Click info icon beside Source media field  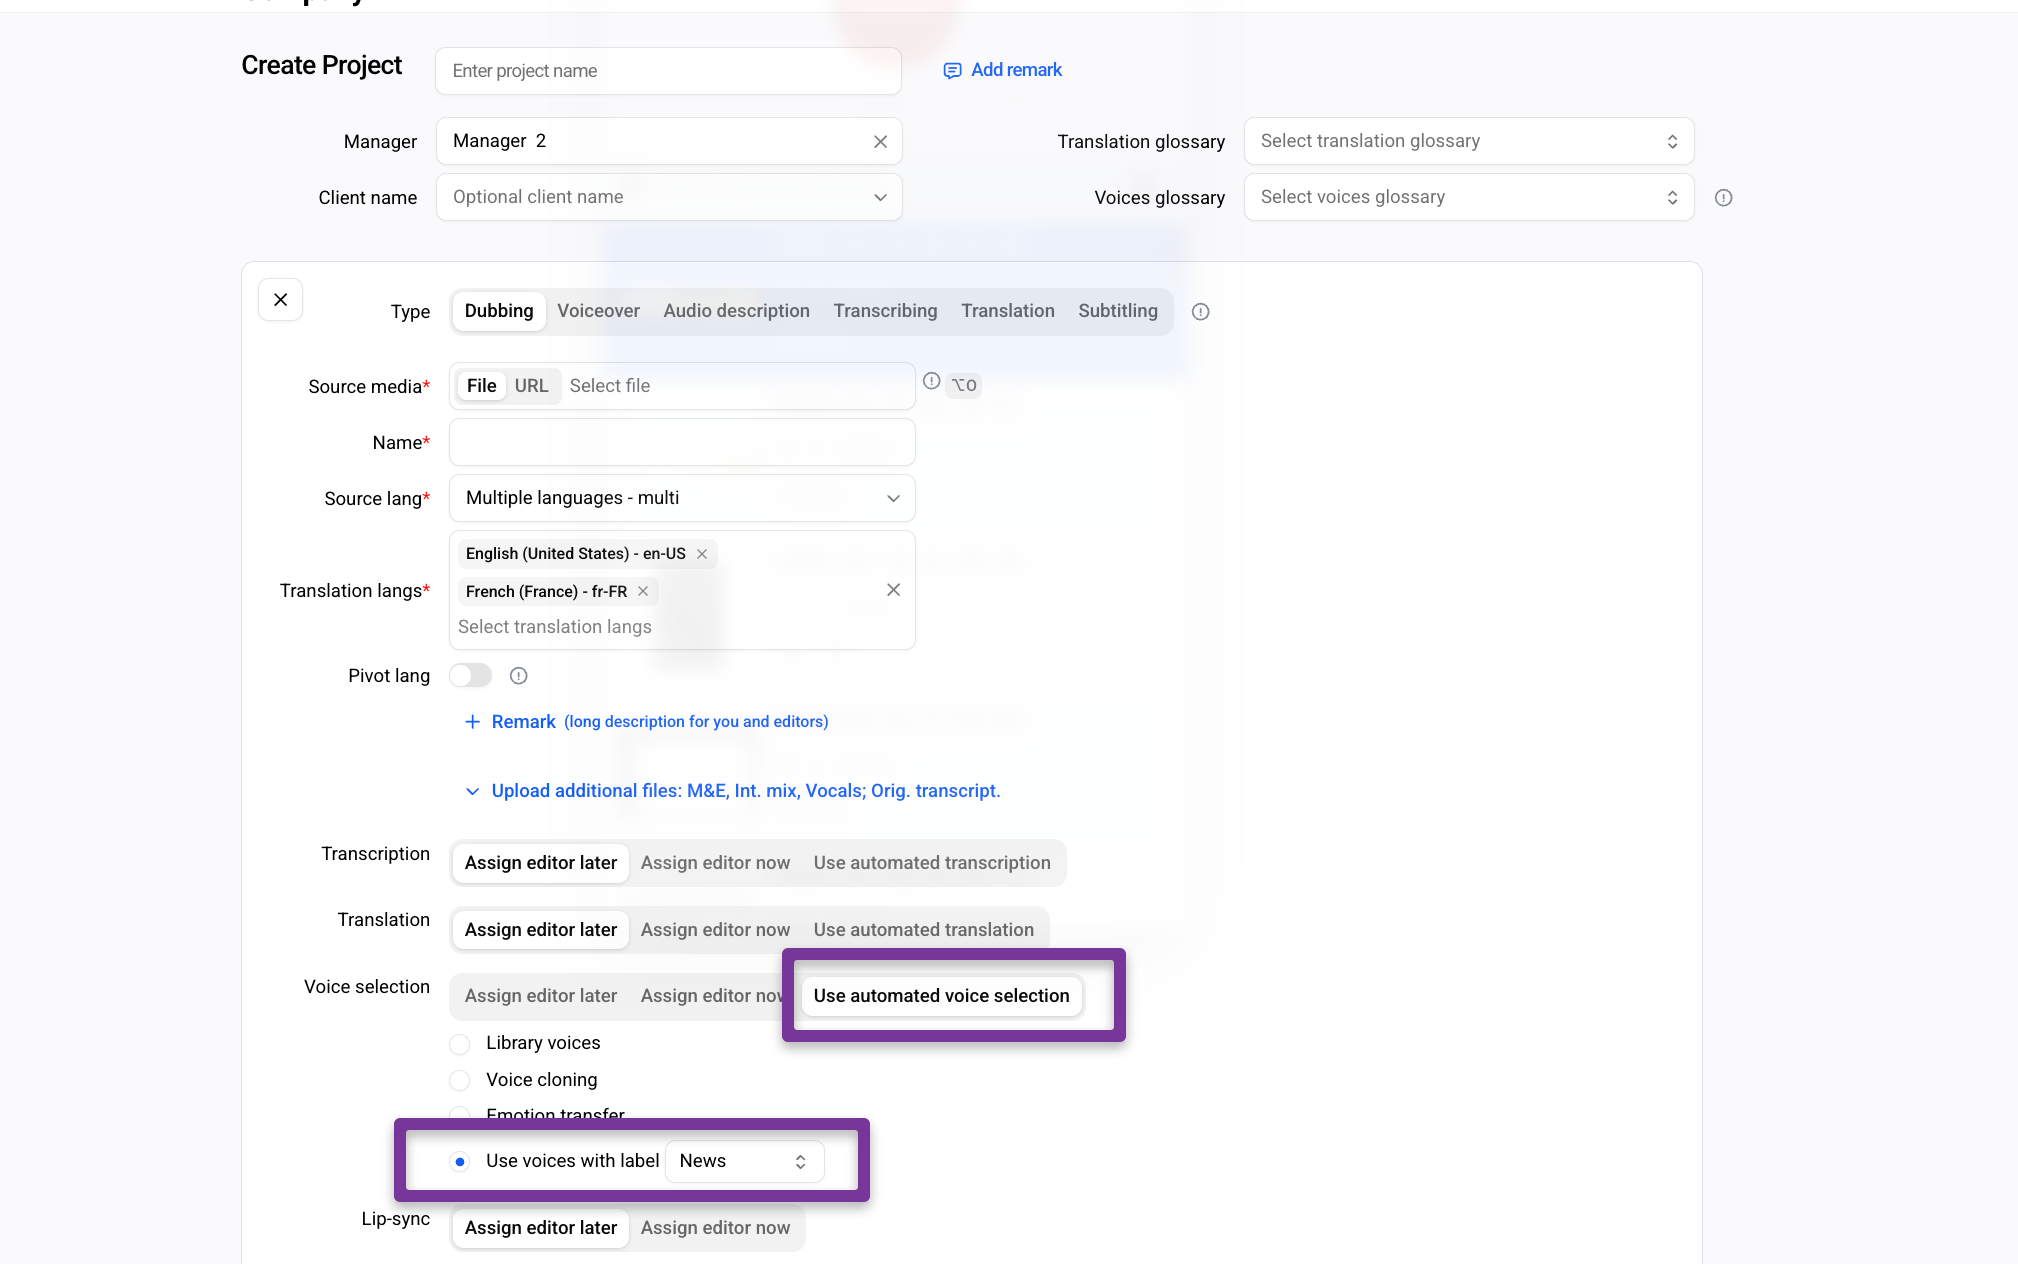(x=931, y=381)
